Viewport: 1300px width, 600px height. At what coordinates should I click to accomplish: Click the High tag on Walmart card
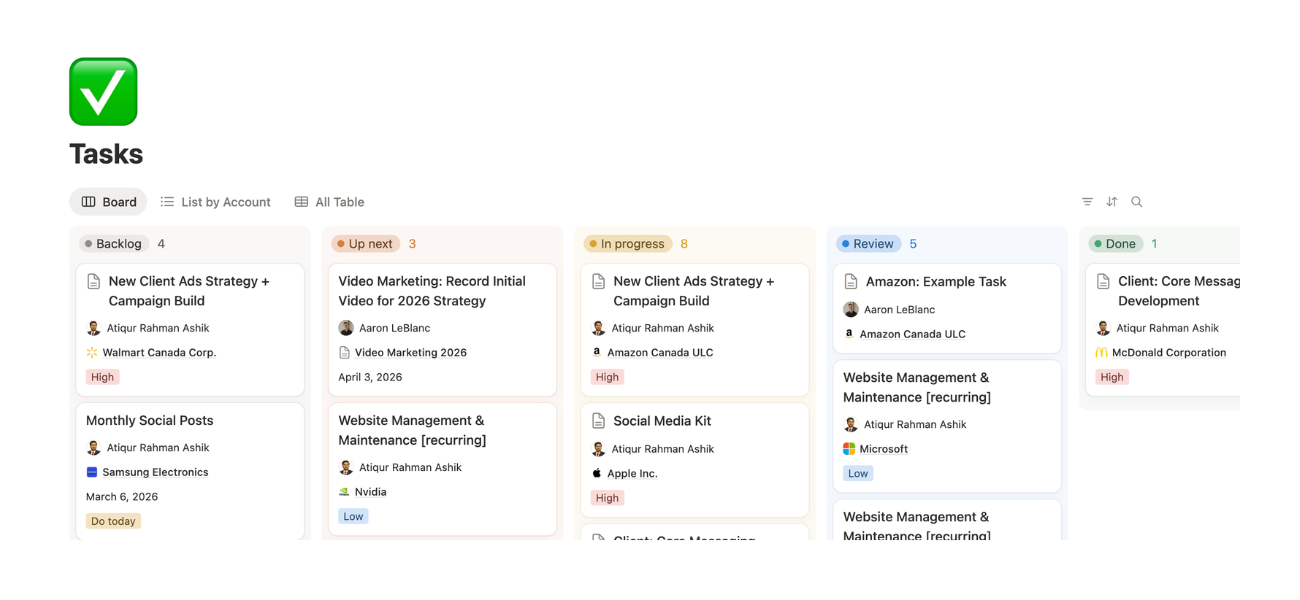pos(102,377)
